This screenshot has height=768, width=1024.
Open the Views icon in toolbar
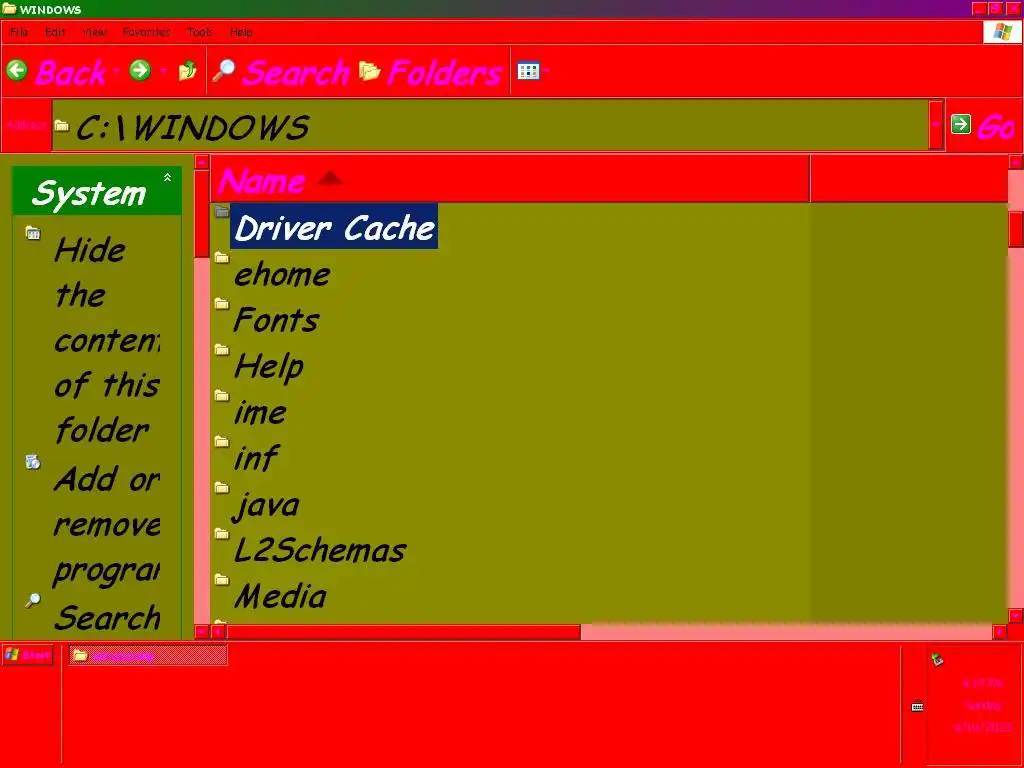click(528, 71)
